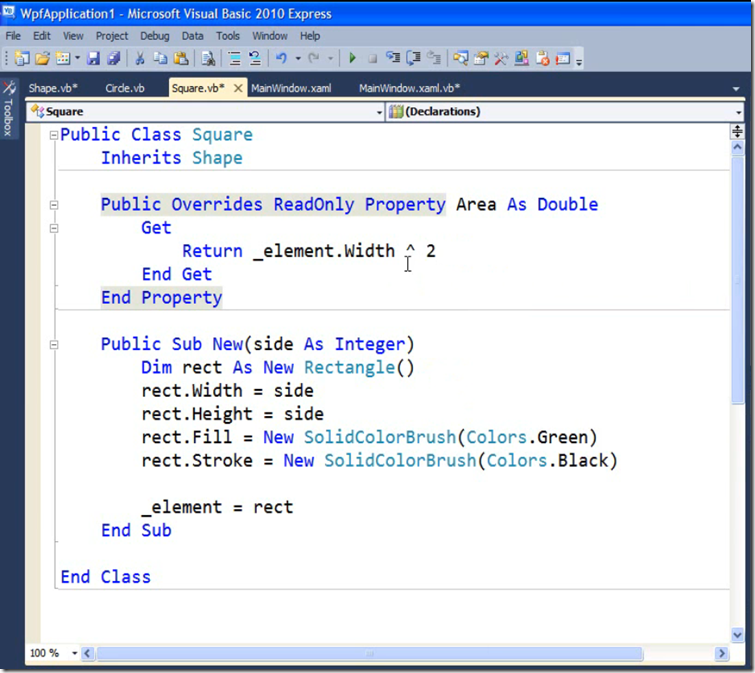Click "Green" in the Colors.Green expression
755x673 pixels.
[x=562, y=438]
